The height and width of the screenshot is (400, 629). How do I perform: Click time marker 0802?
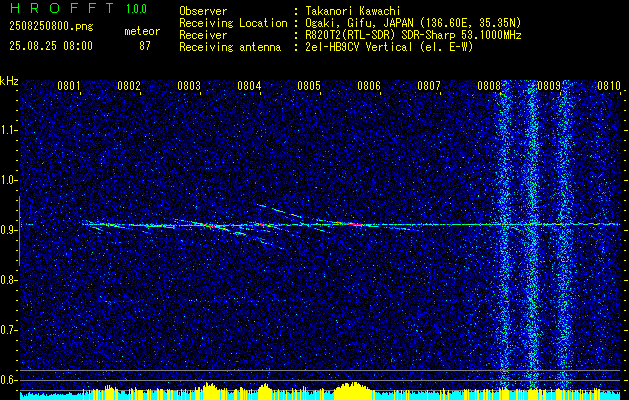(129, 86)
